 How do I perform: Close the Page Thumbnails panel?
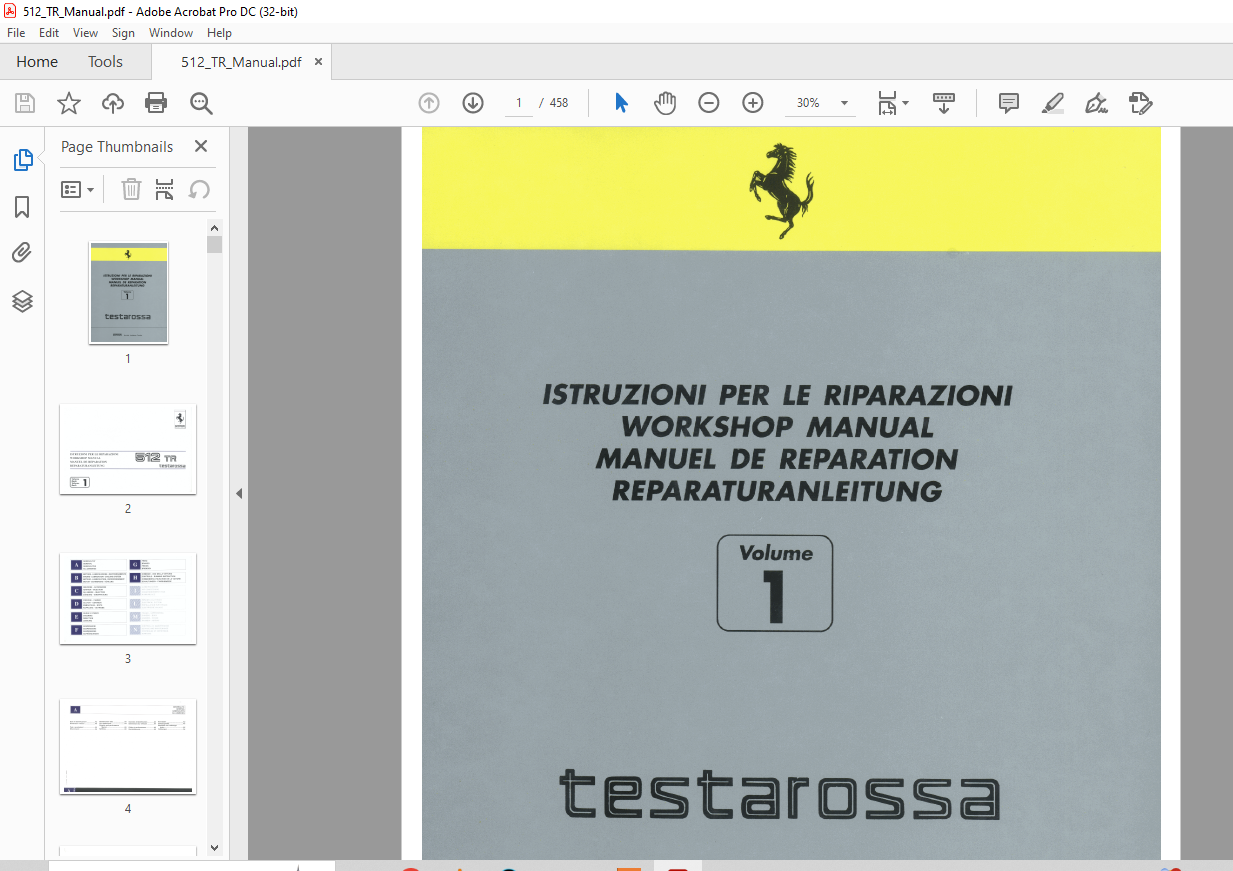click(201, 146)
